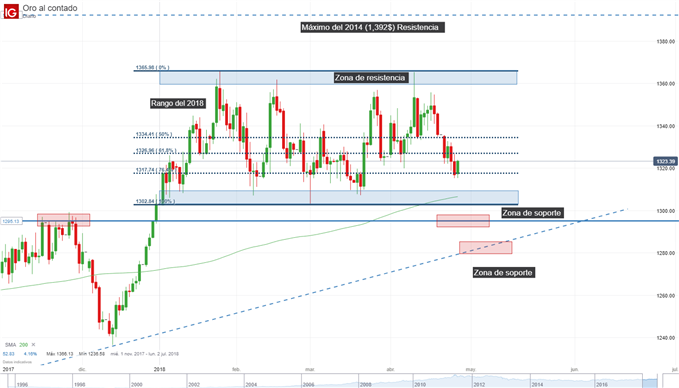Click the 'jun.' date axis label
Viewport: 679px width, 388px height.
point(574,369)
